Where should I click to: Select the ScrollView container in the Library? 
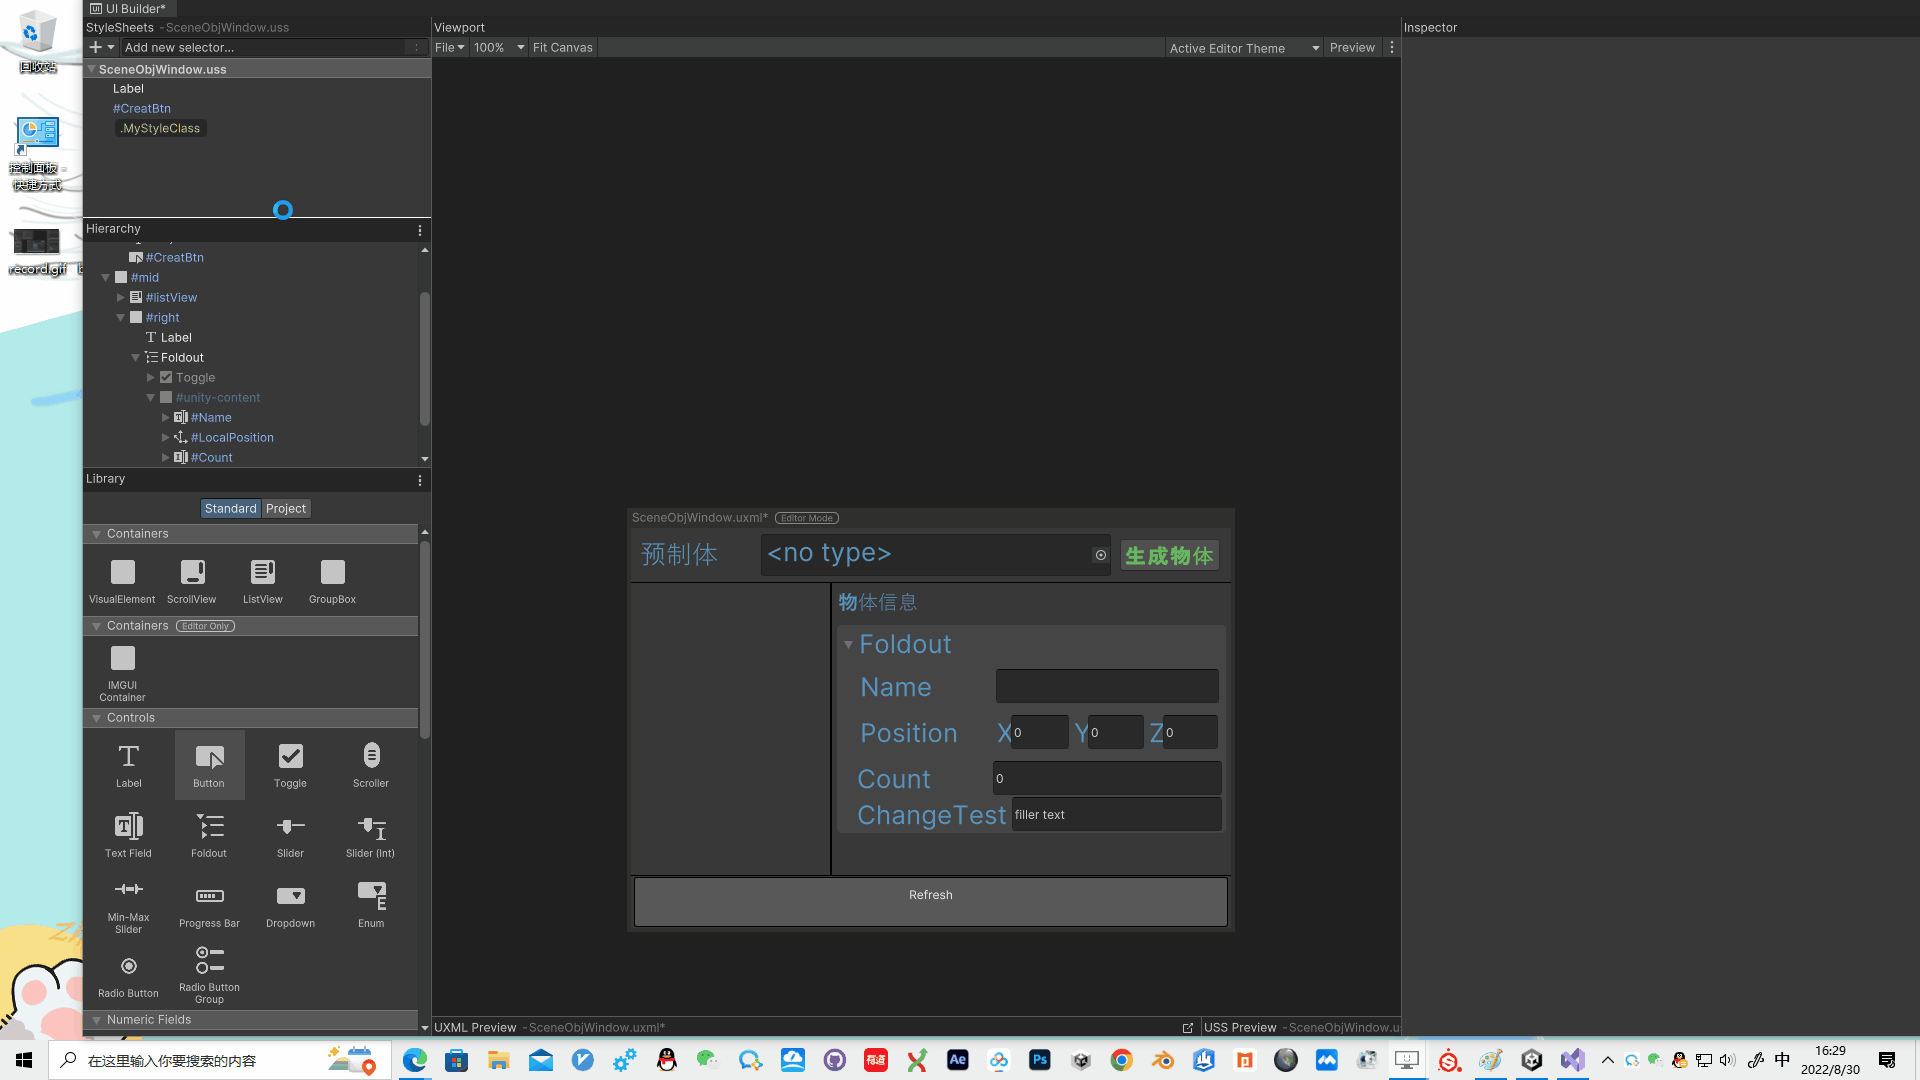191,578
